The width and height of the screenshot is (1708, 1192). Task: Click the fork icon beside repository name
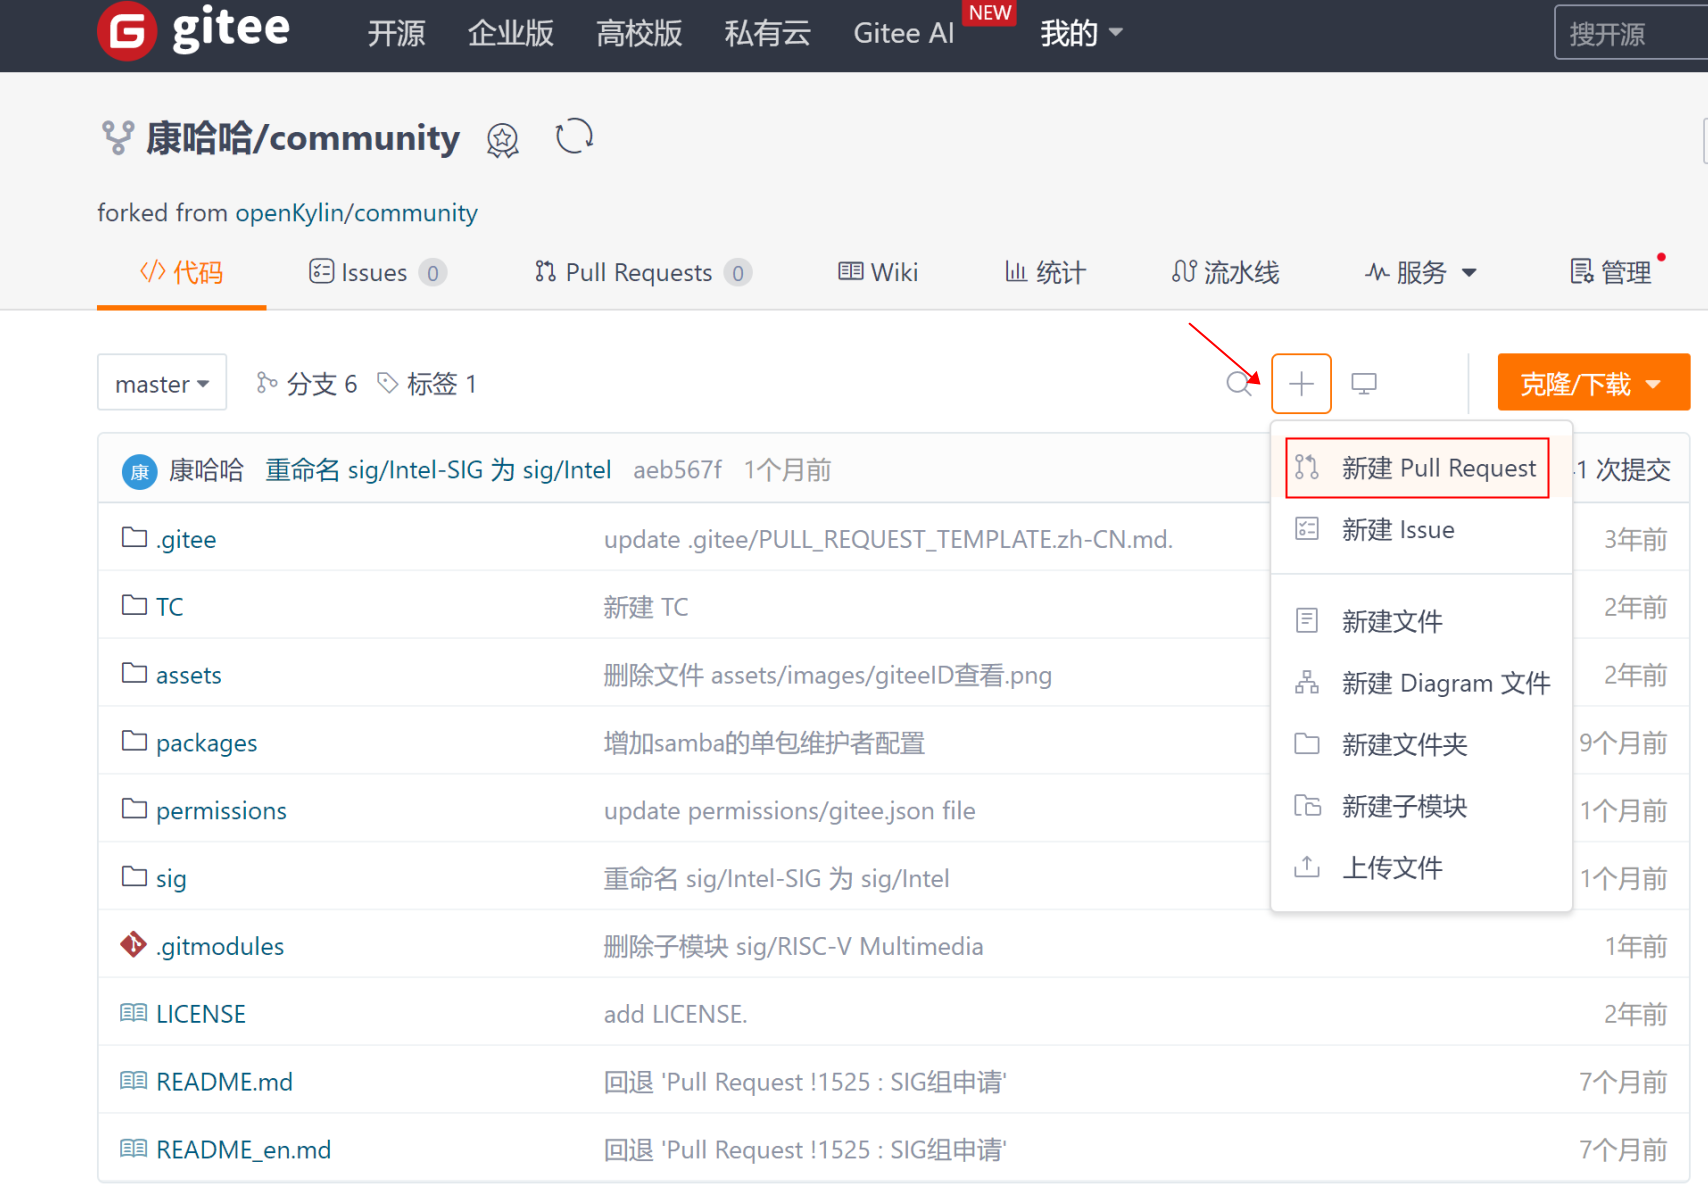[118, 138]
